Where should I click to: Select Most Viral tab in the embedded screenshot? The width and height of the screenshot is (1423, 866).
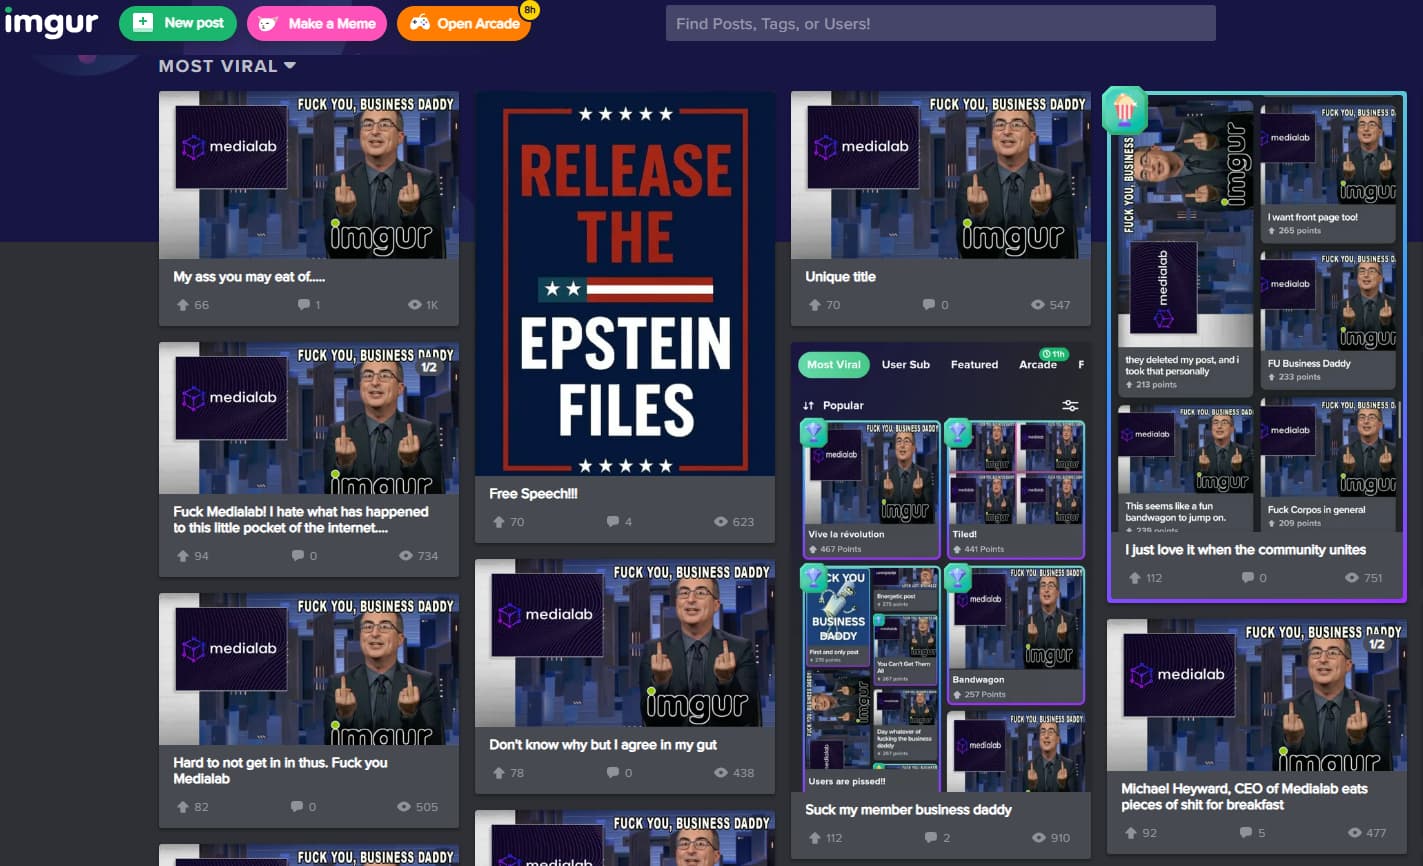(834, 365)
